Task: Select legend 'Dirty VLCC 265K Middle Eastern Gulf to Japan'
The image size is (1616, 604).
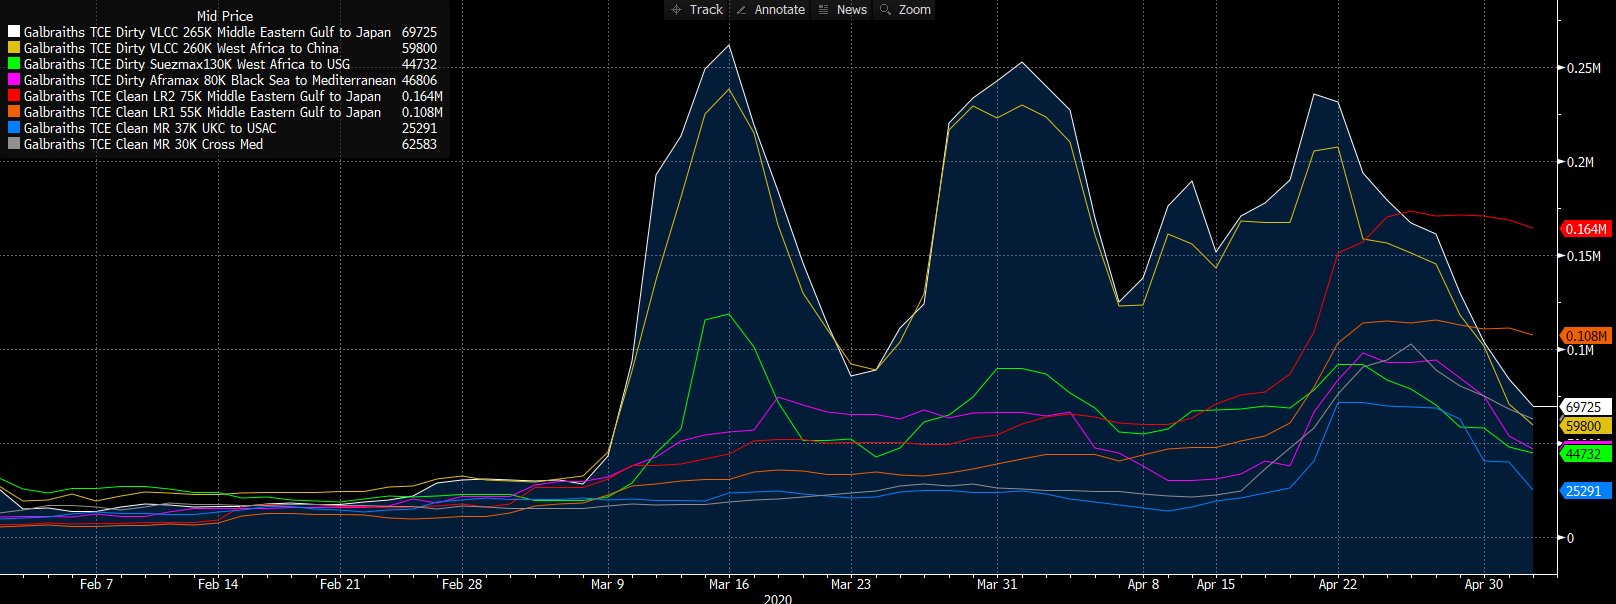Action: pos(207,32)
